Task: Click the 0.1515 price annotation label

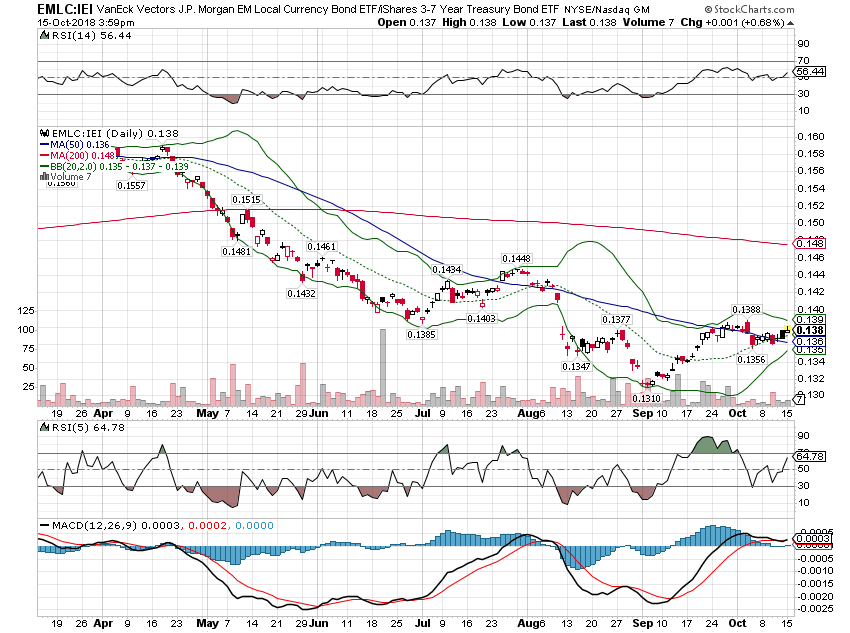Action: pyautogui.click(x=246, y=200)
